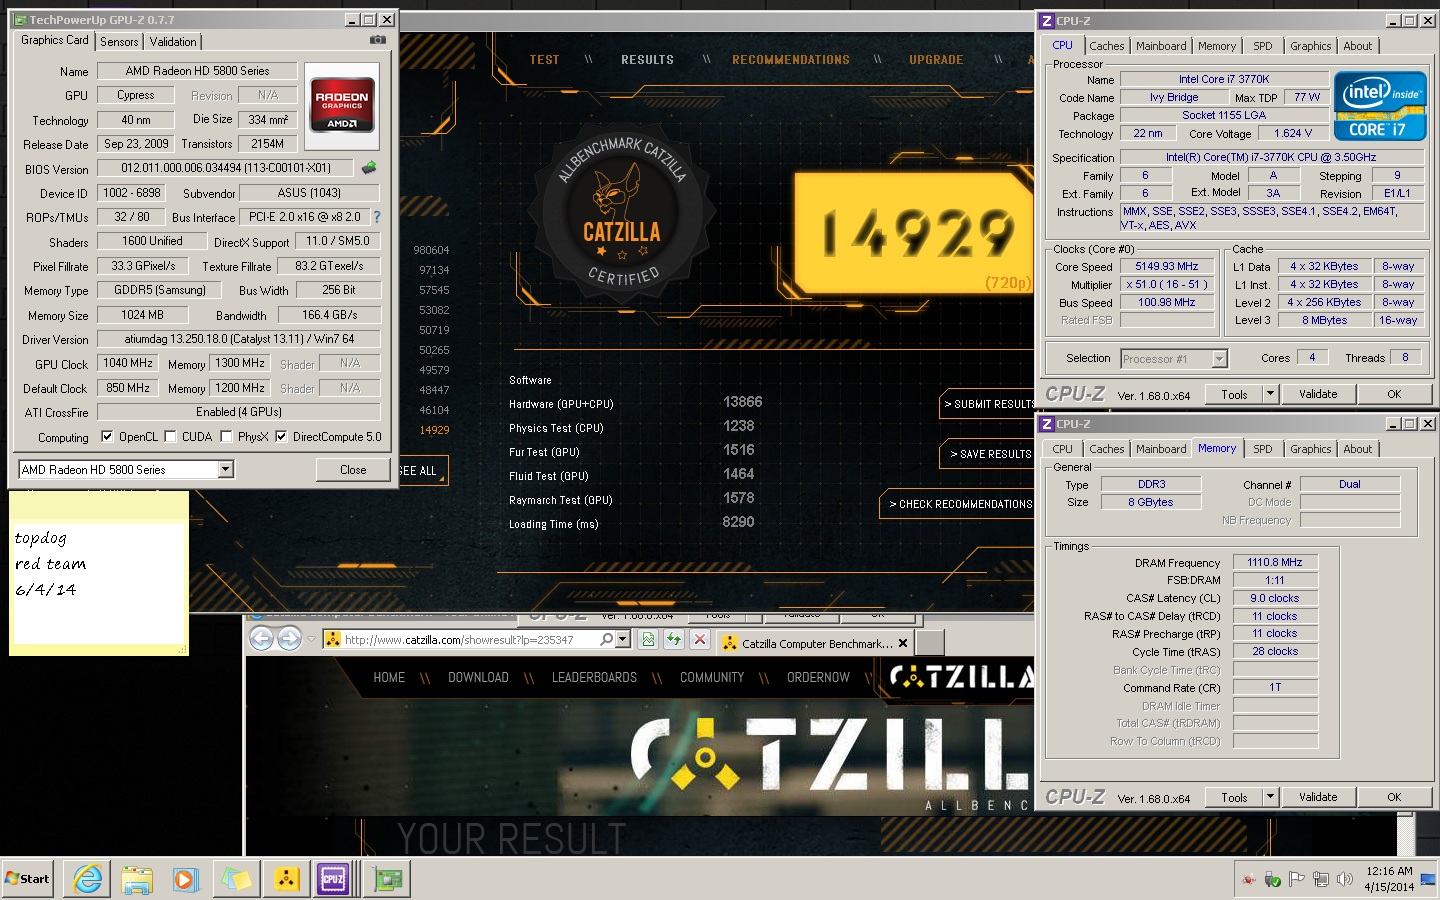Click the Bus Interface question mark icon
The height and width of the screenshot is (900, 1440).
[x=377, y=217]
